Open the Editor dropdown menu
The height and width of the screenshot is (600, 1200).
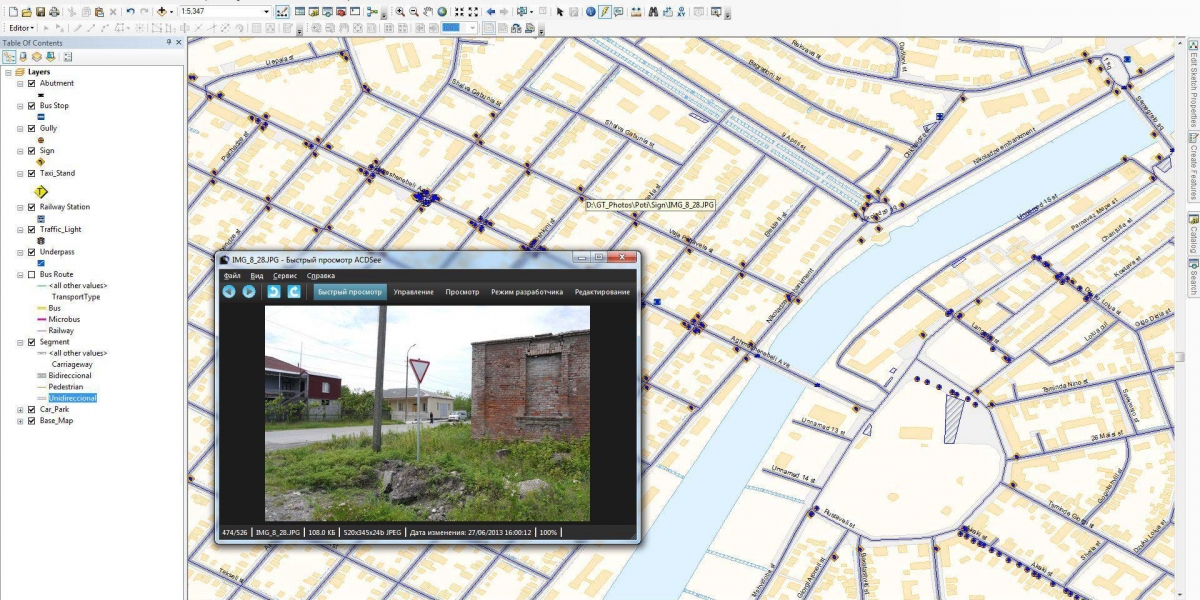coord(22,28)
